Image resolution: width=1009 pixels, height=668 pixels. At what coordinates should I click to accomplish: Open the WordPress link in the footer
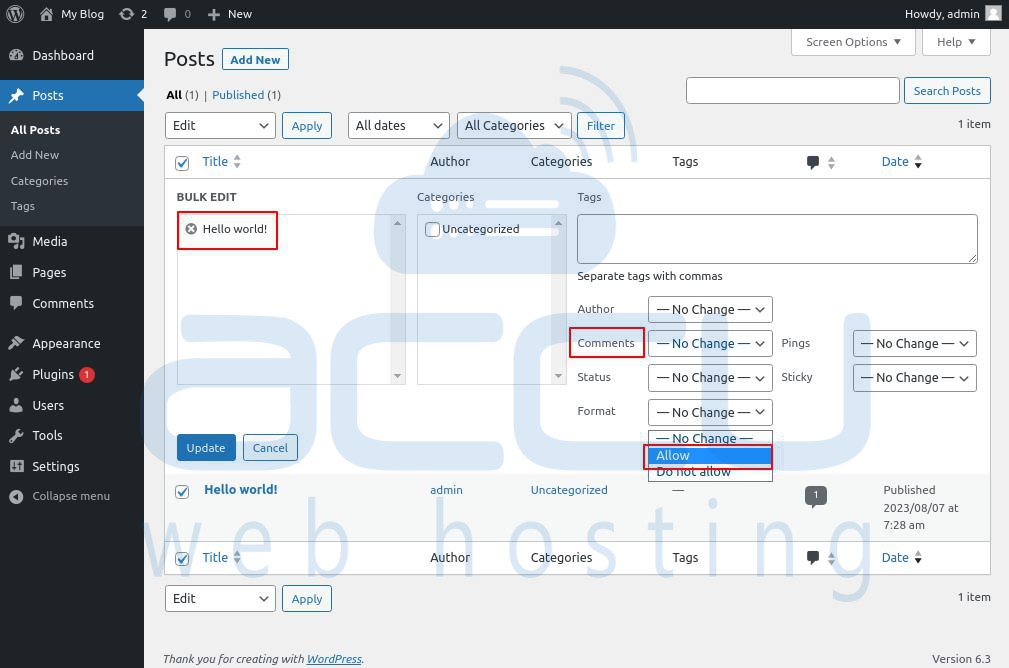tap(333, 659)
